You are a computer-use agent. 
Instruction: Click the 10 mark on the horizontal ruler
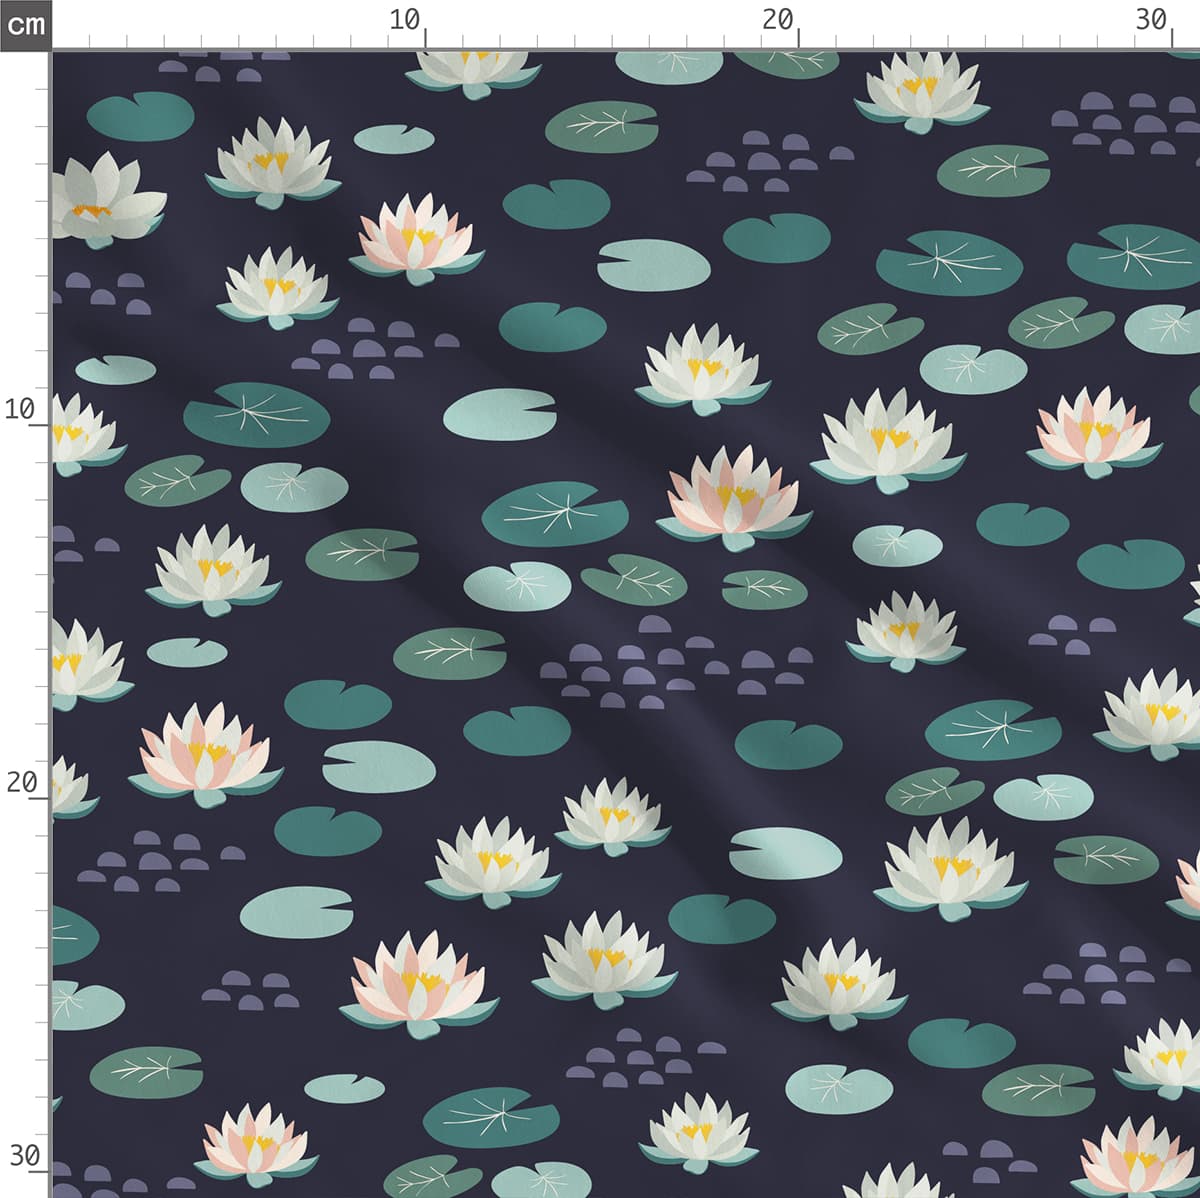tap(405, 20)
